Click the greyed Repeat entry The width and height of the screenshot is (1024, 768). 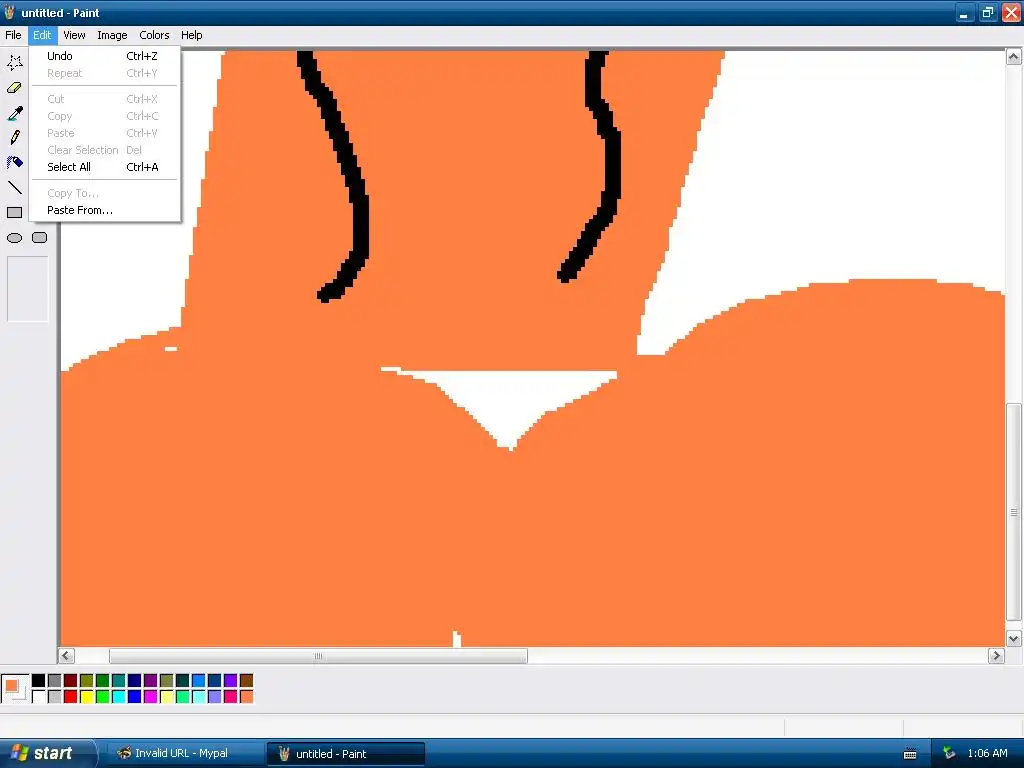click(104, 73)
